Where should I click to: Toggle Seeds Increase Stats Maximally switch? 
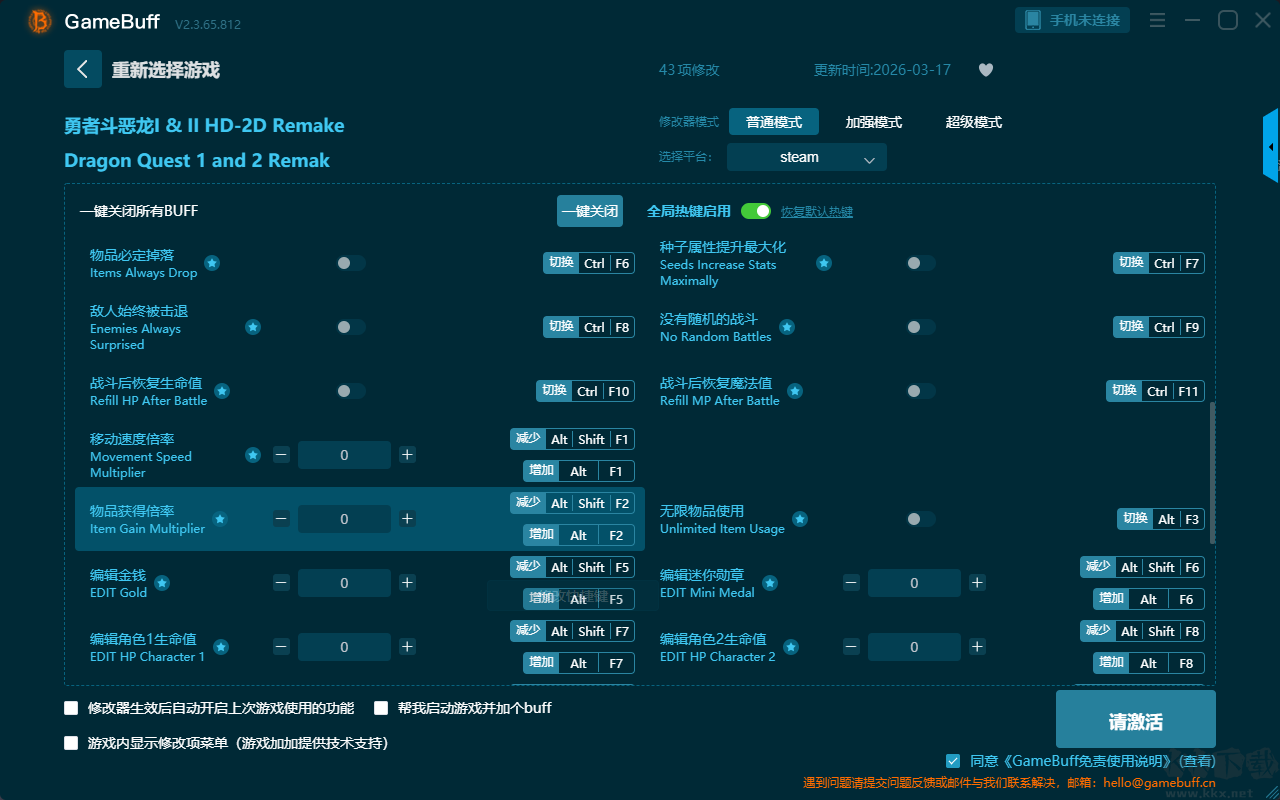[921, 263]
